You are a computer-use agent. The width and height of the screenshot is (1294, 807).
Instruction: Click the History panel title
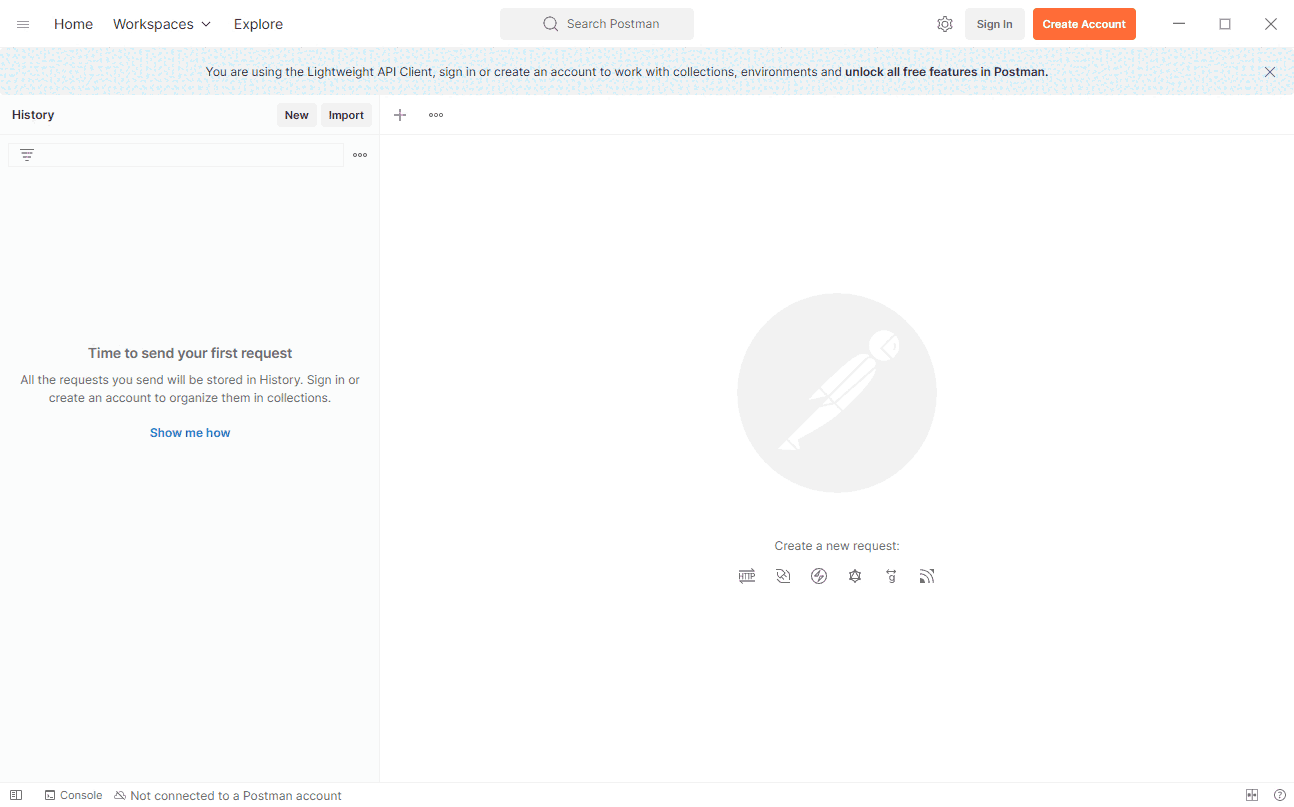[x=33, y=115]
